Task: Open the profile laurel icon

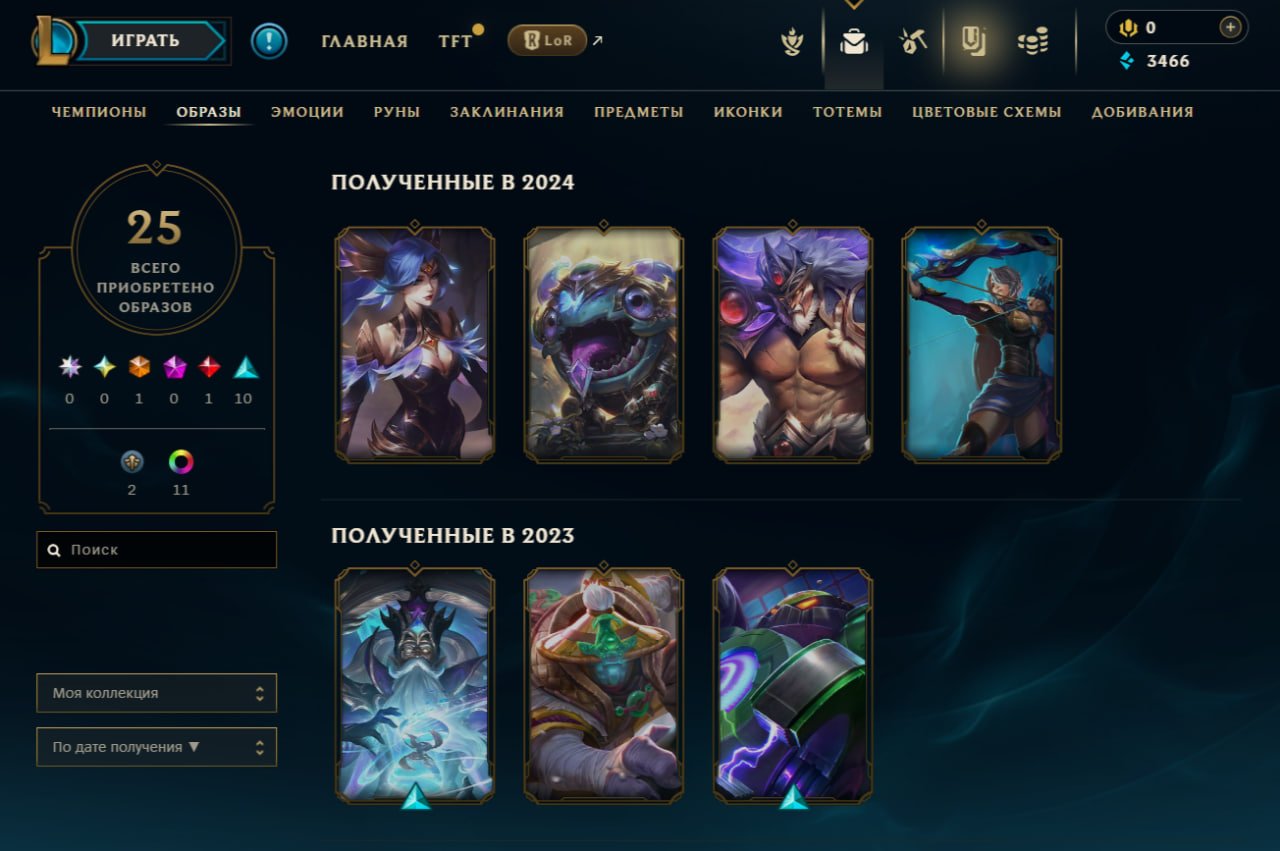Action: [x=792, y=42]
